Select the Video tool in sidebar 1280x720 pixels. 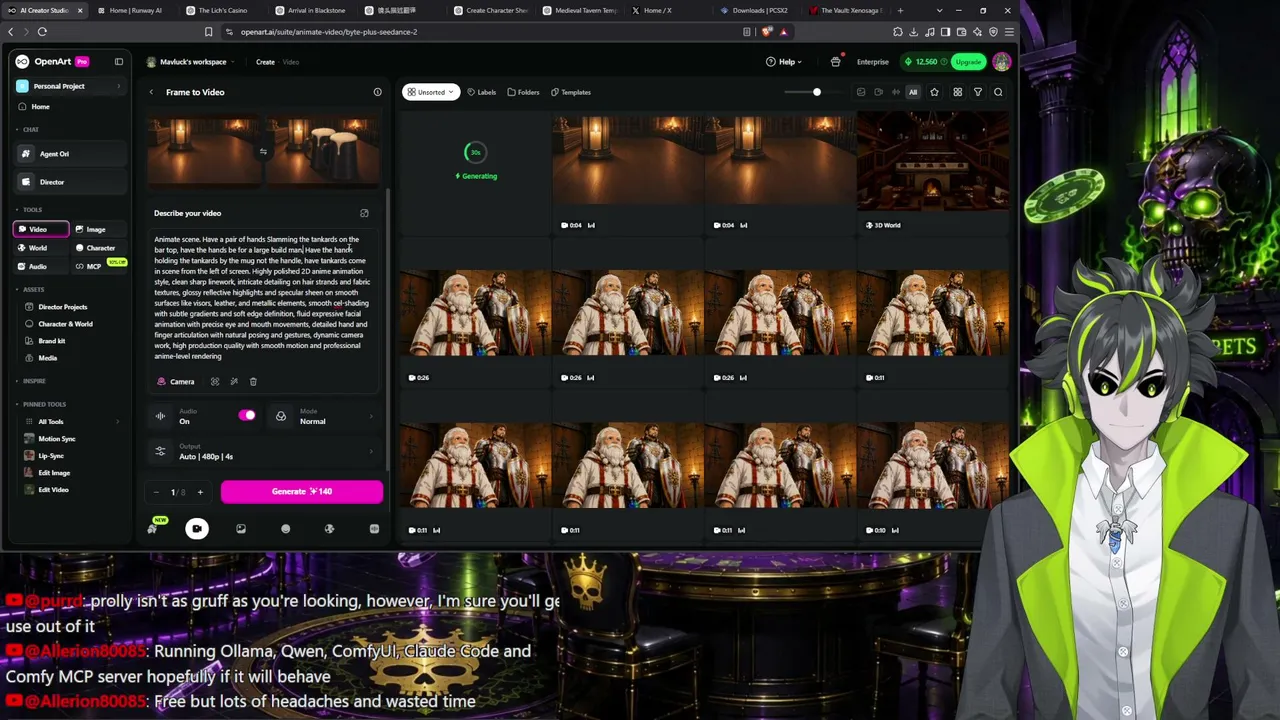point(41,229)
